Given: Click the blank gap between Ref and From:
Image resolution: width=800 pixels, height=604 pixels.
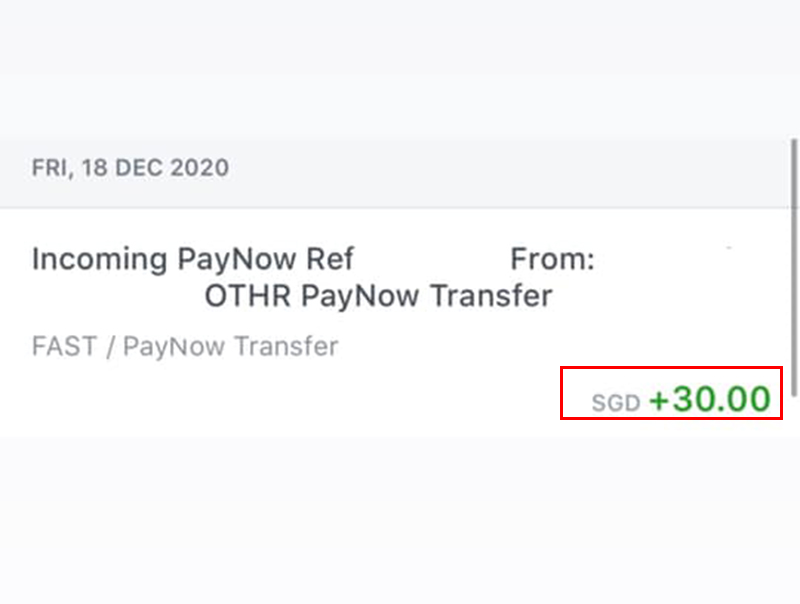Looking at the screenshot, I should click(432, 260).
